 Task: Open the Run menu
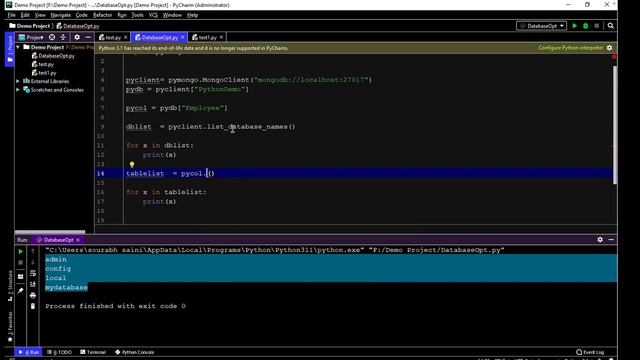122,15
